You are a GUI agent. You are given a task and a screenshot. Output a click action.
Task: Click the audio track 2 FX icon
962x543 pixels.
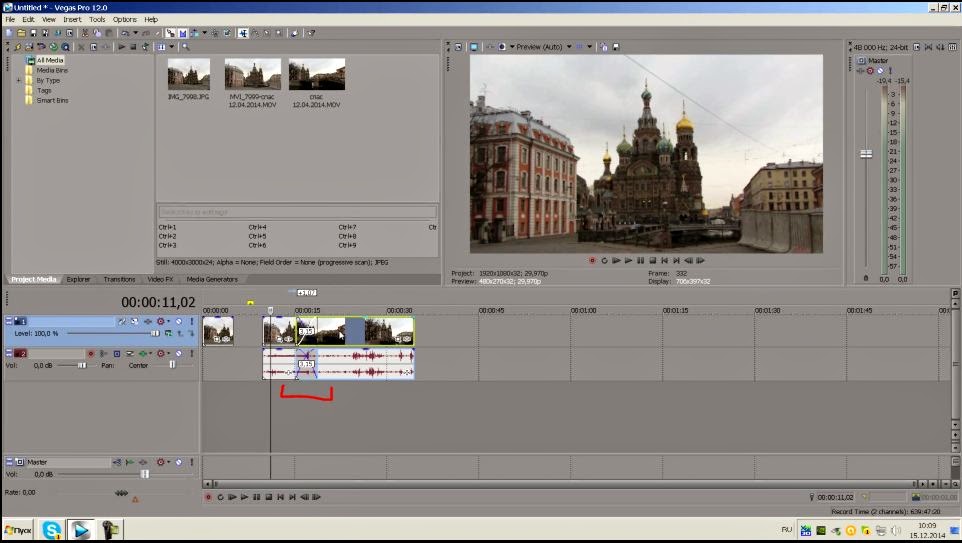pos(144,353)
